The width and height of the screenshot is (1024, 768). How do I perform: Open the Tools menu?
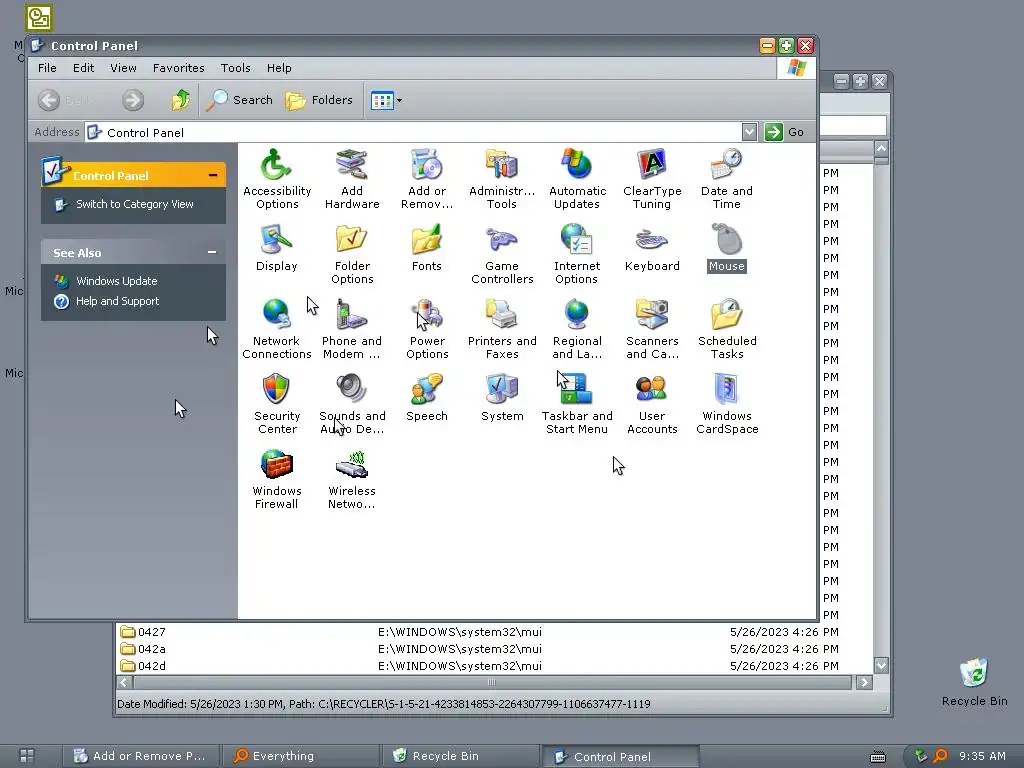pos(235,68)
